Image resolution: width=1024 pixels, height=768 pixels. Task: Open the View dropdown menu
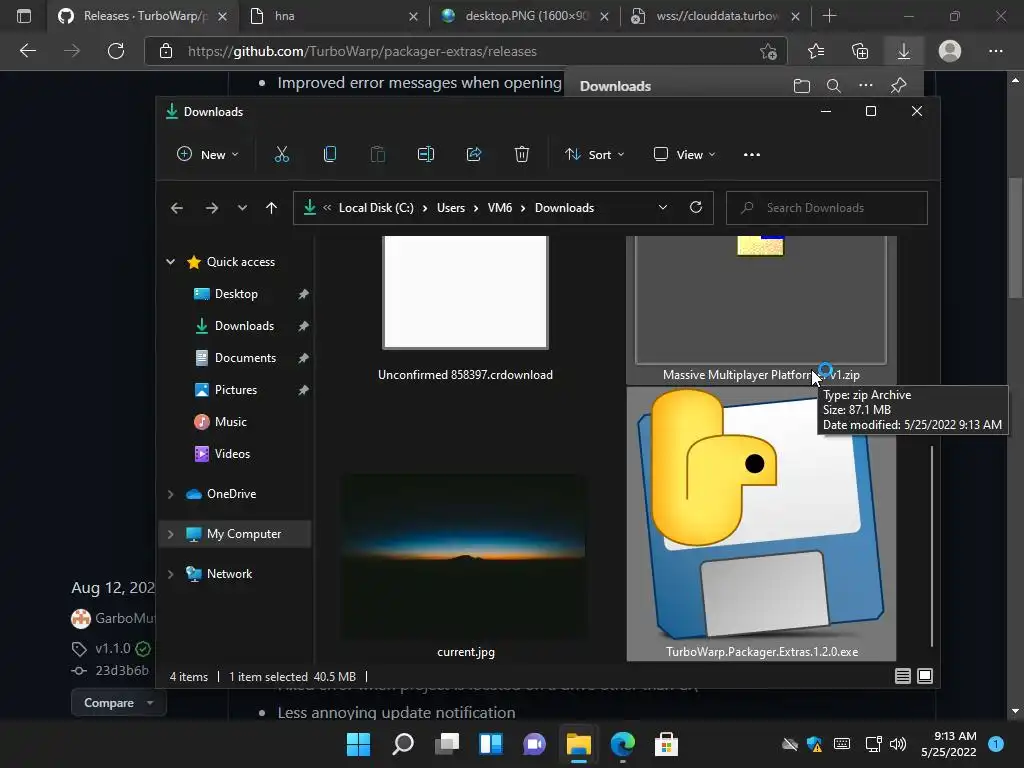pos(685,154)
